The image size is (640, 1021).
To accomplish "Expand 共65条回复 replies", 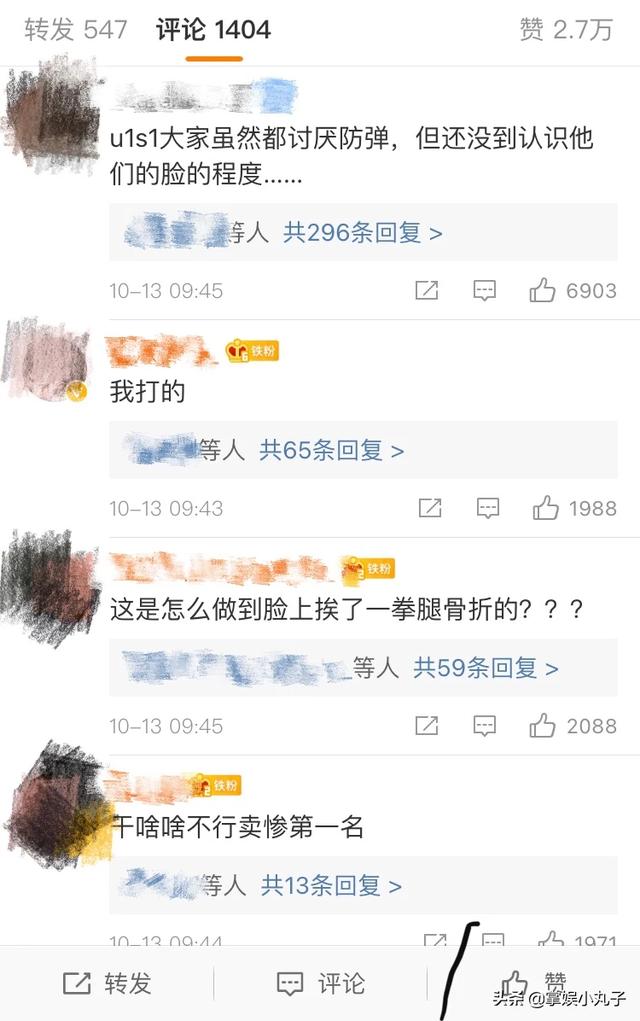I will tap(331, 450).
